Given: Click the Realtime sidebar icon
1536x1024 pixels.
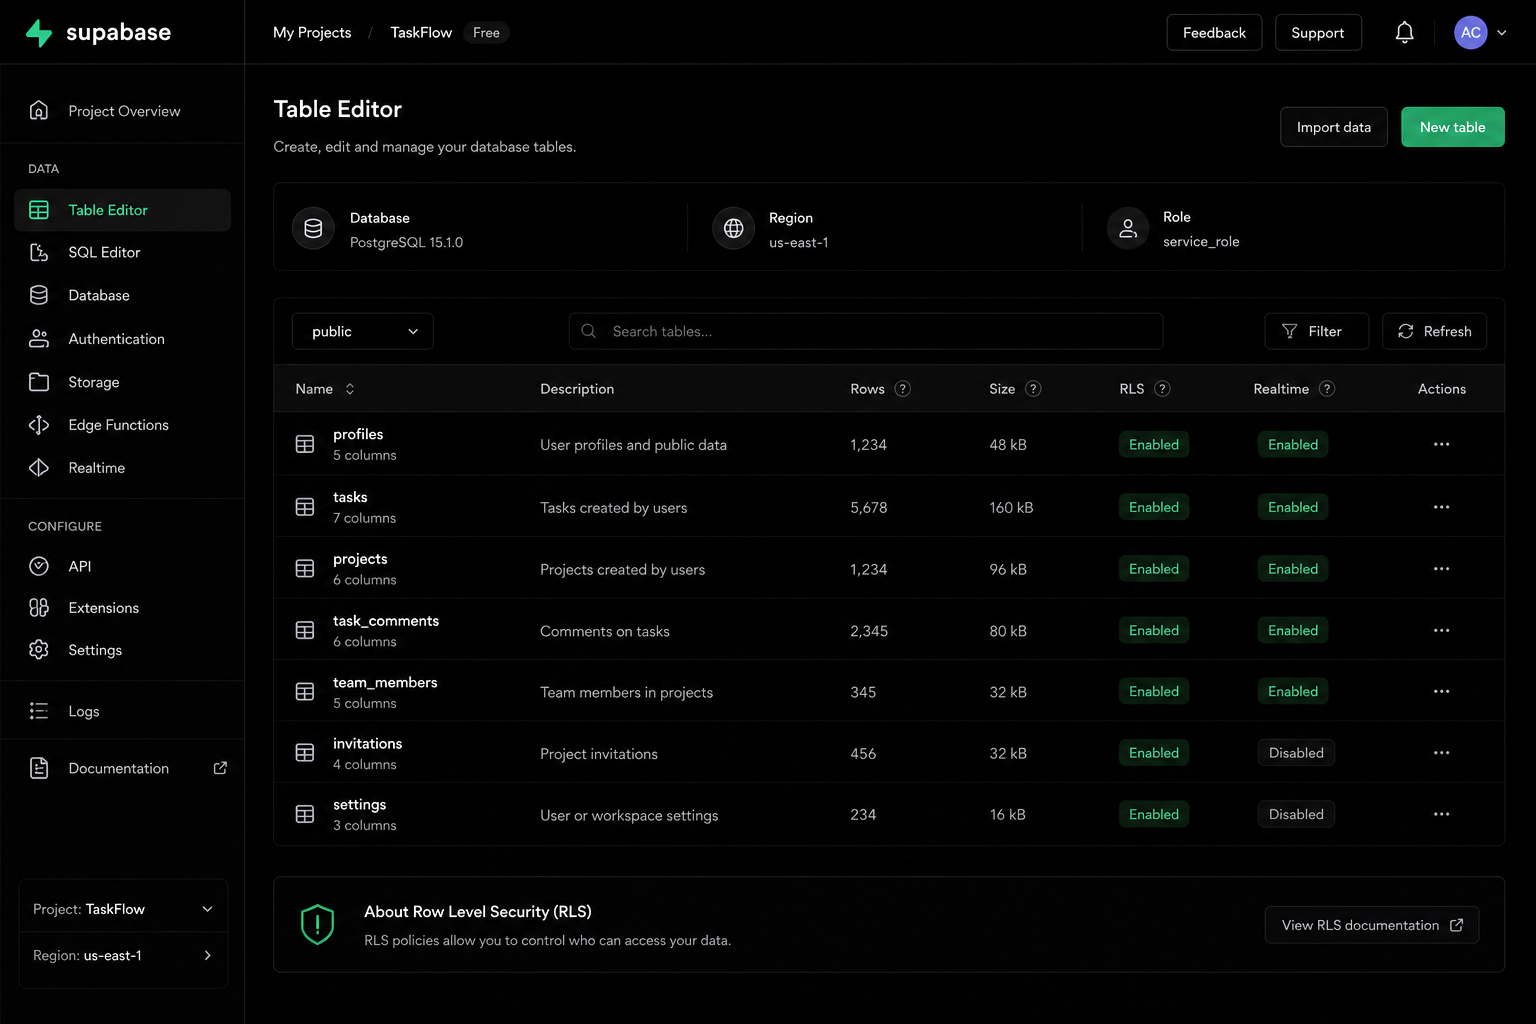Looking at the screenshot, I should [39, 468].
